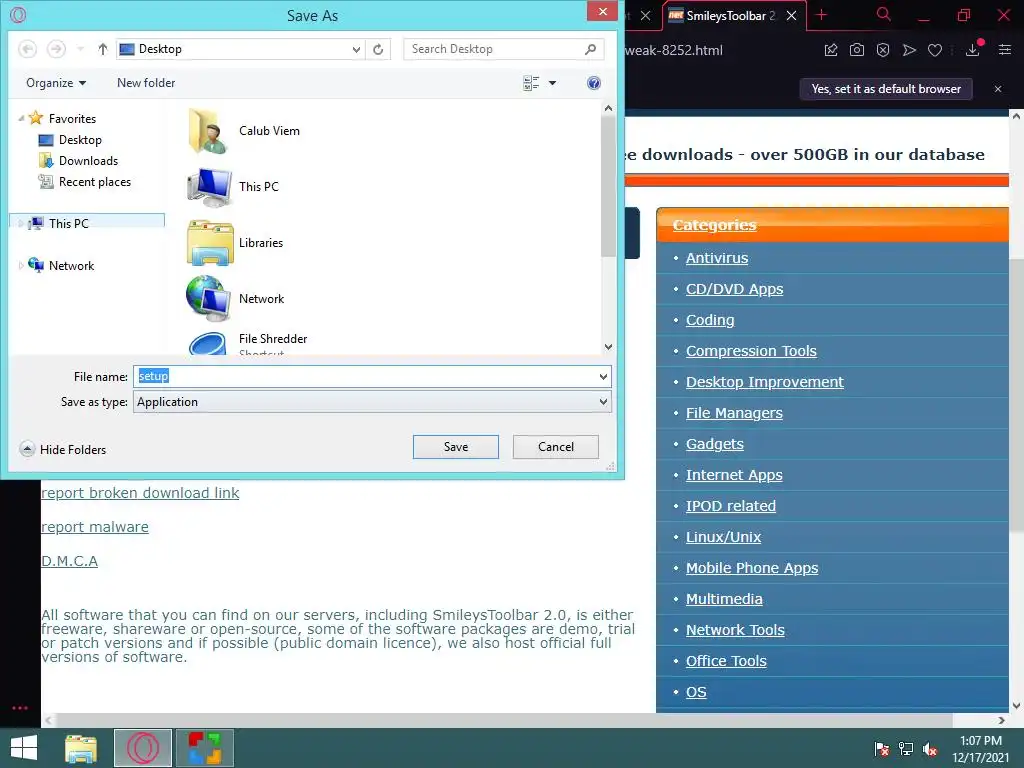Click file list vertical scrollbar down arrow
This screenshot has width=1024, height=768.
[x=608, y=347]
